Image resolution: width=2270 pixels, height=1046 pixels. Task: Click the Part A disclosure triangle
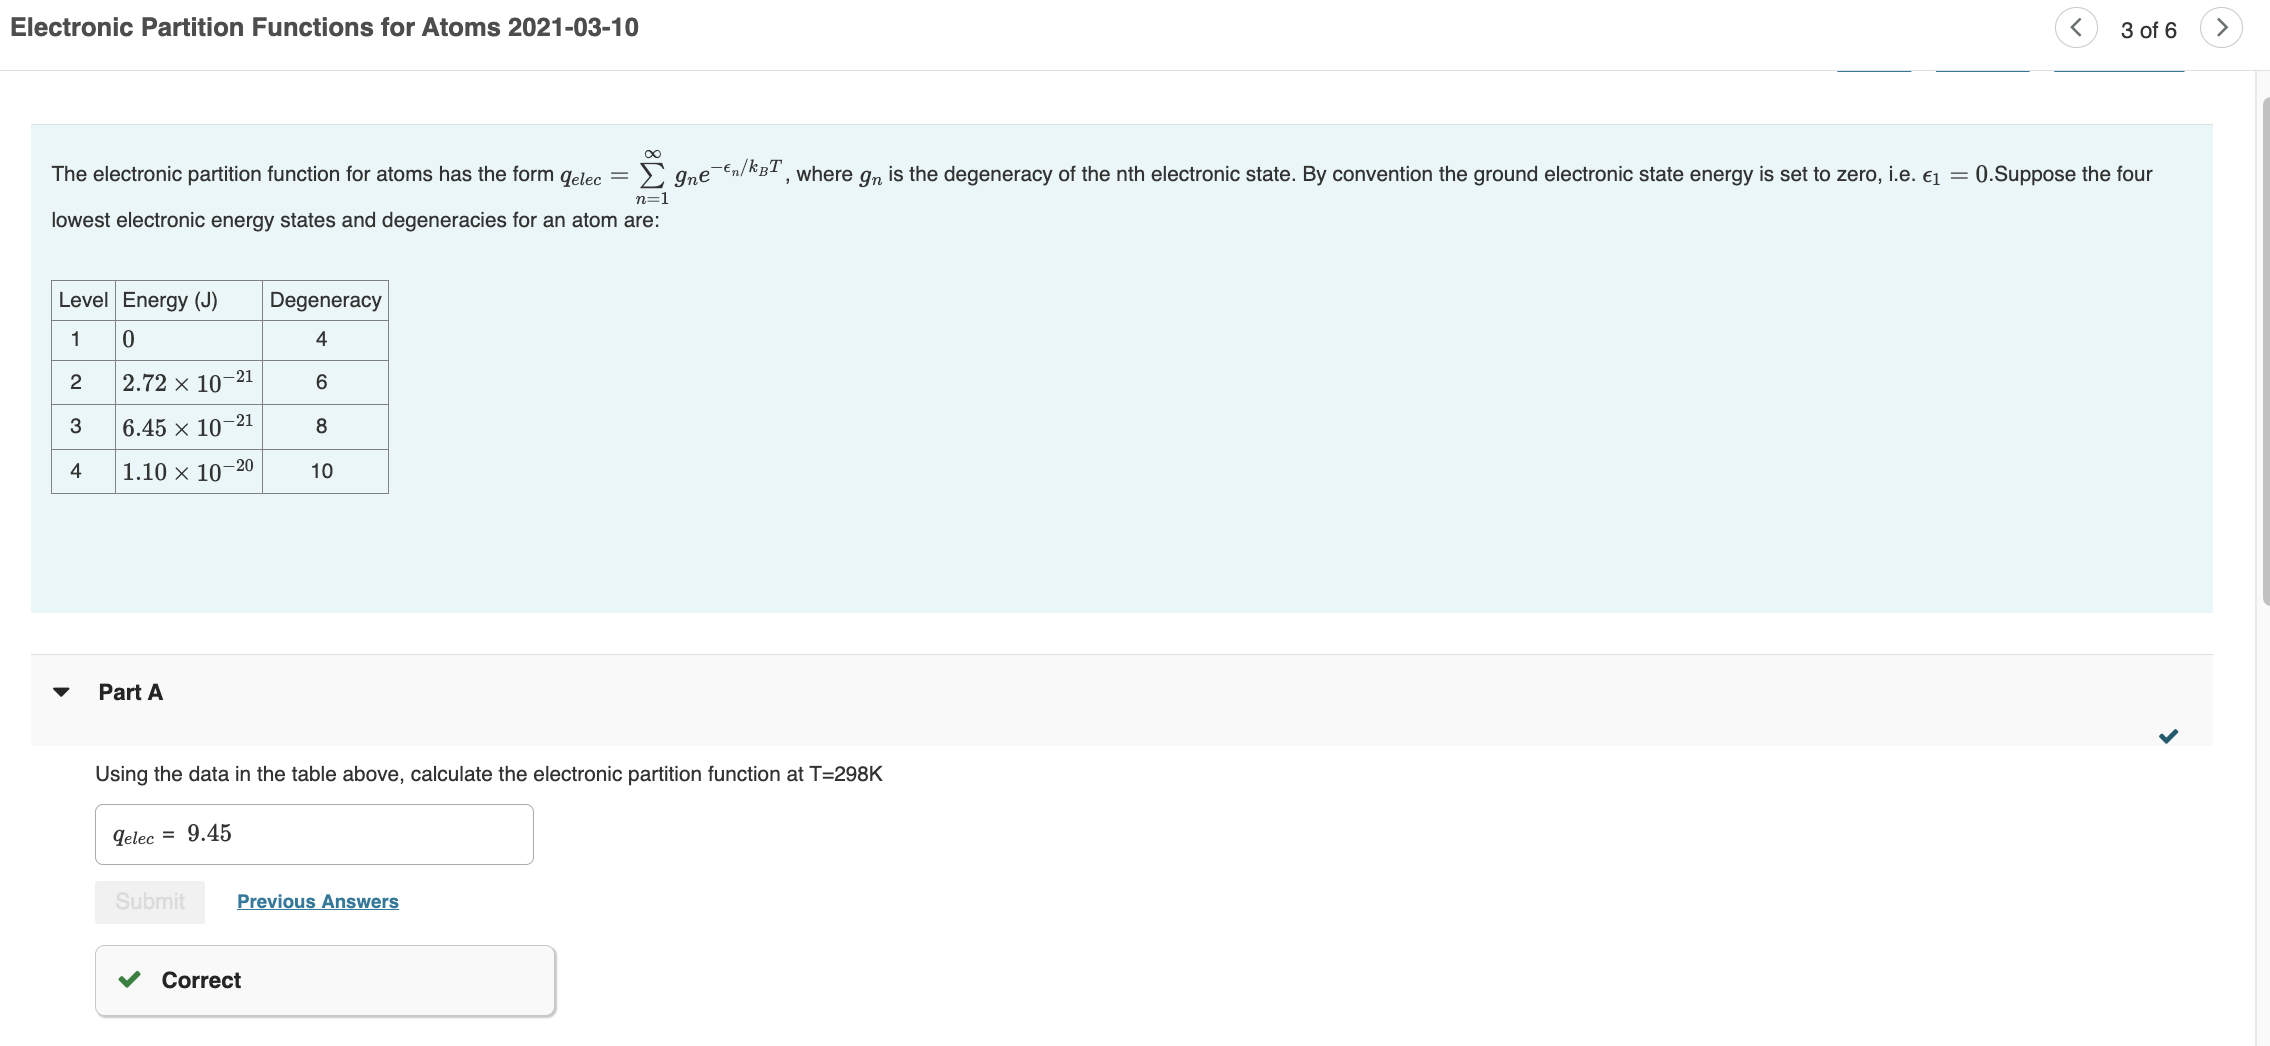coord(60,691)
